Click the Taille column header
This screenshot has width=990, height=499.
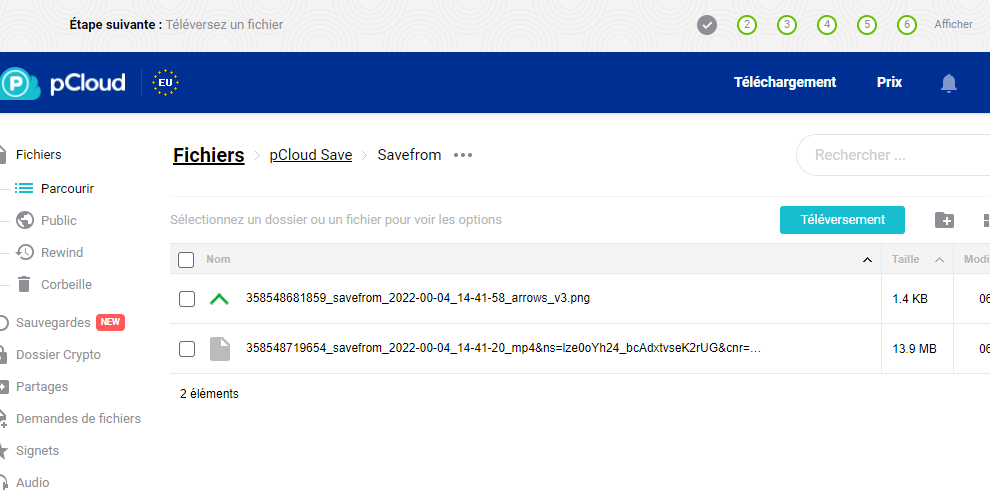pyautogui.click(x=905, y=259)
